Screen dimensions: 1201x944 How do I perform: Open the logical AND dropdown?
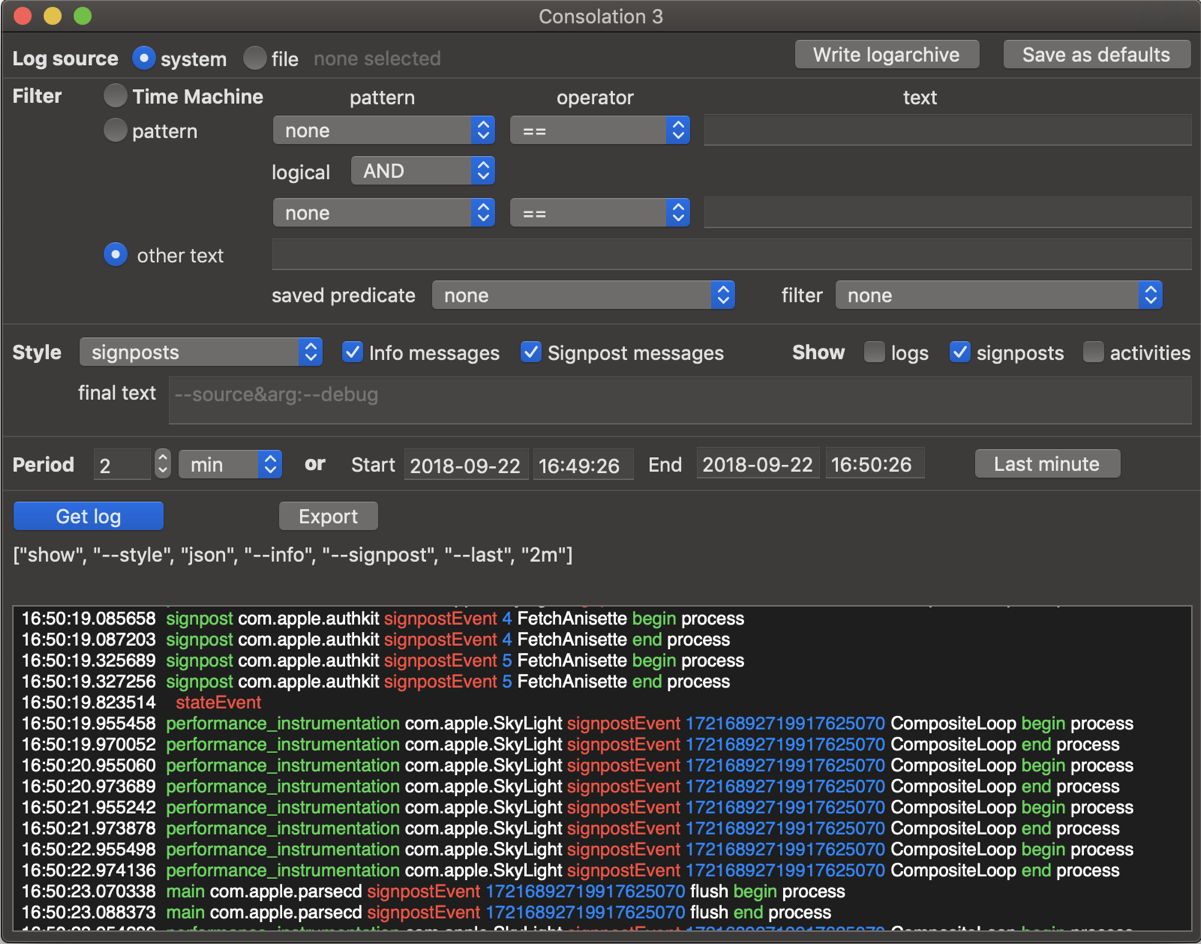click(x=422, y=171)
